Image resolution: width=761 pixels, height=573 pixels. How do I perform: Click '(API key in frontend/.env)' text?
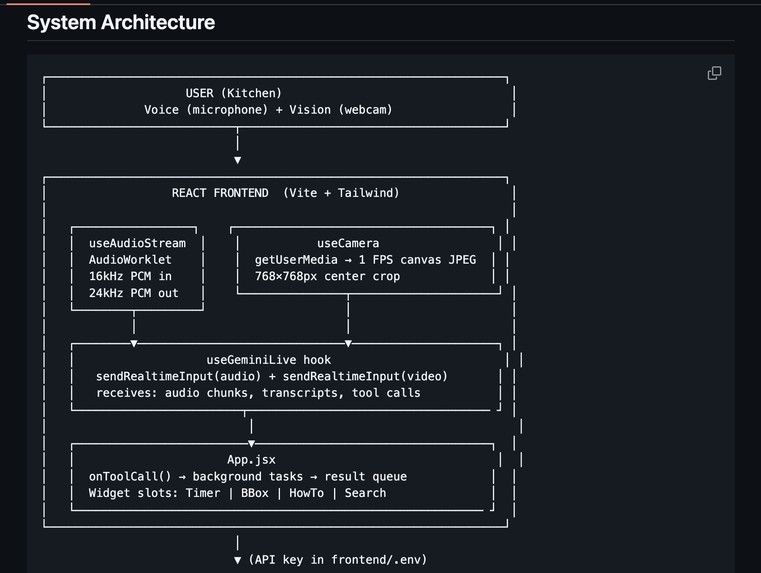pyautogui.click(x=338, y=559)
